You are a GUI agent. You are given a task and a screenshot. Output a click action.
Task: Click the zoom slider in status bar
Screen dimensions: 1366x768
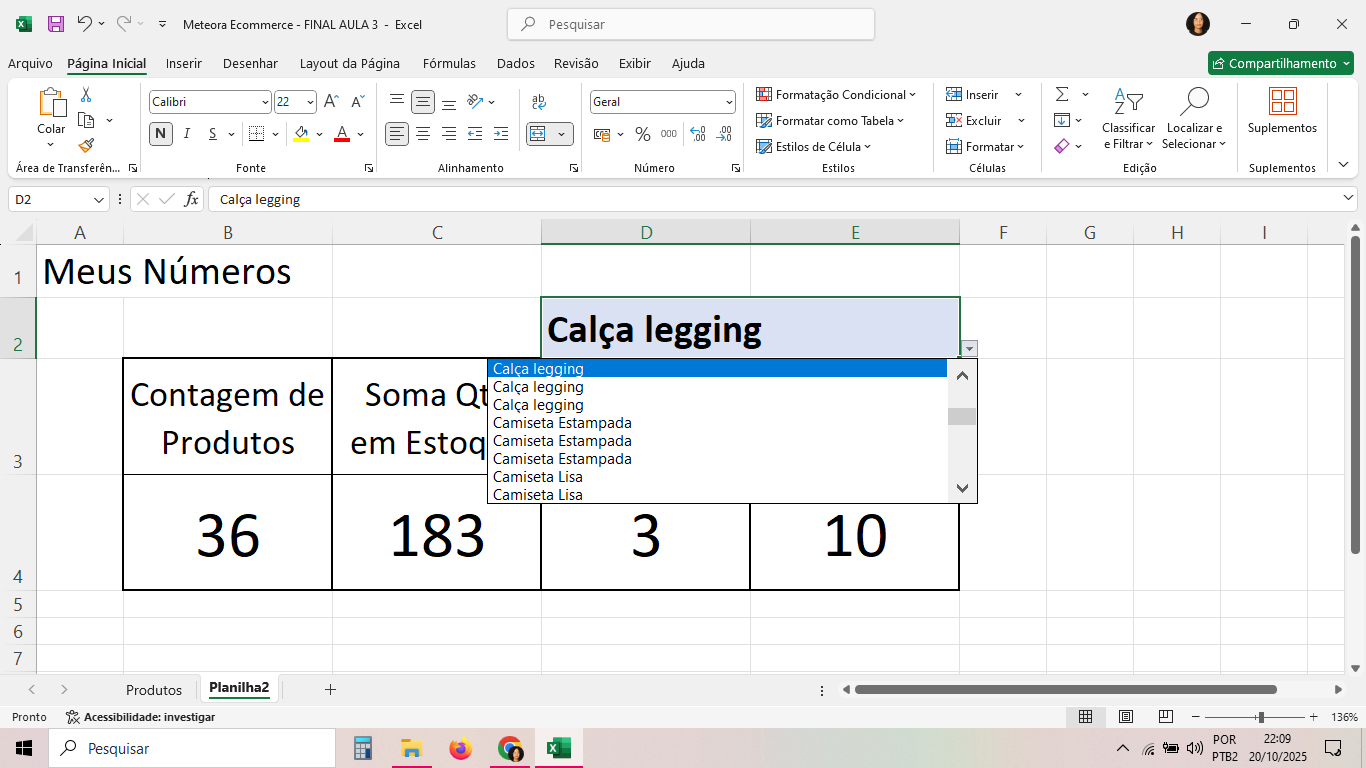point(1260,717)
